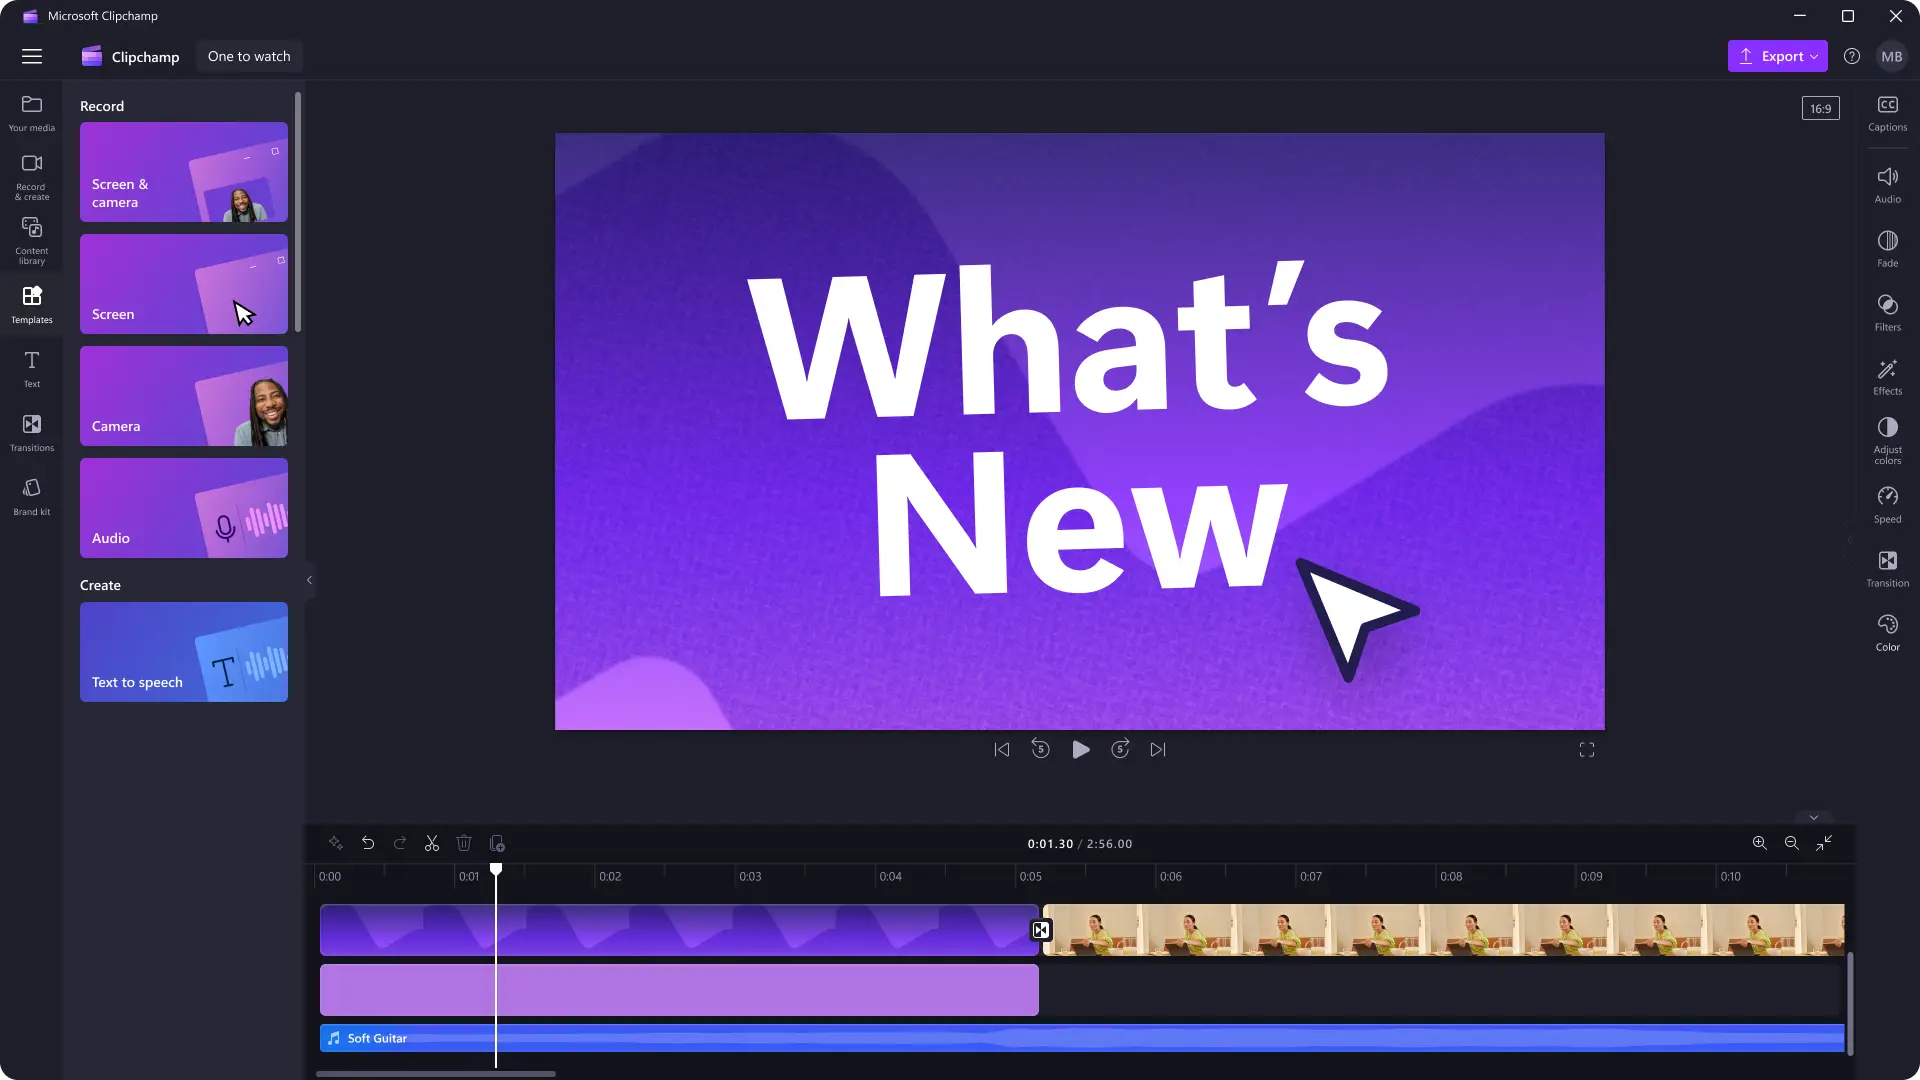Select the Text tool in the left sidebar
The image size is (1920, 1080).
31,369
